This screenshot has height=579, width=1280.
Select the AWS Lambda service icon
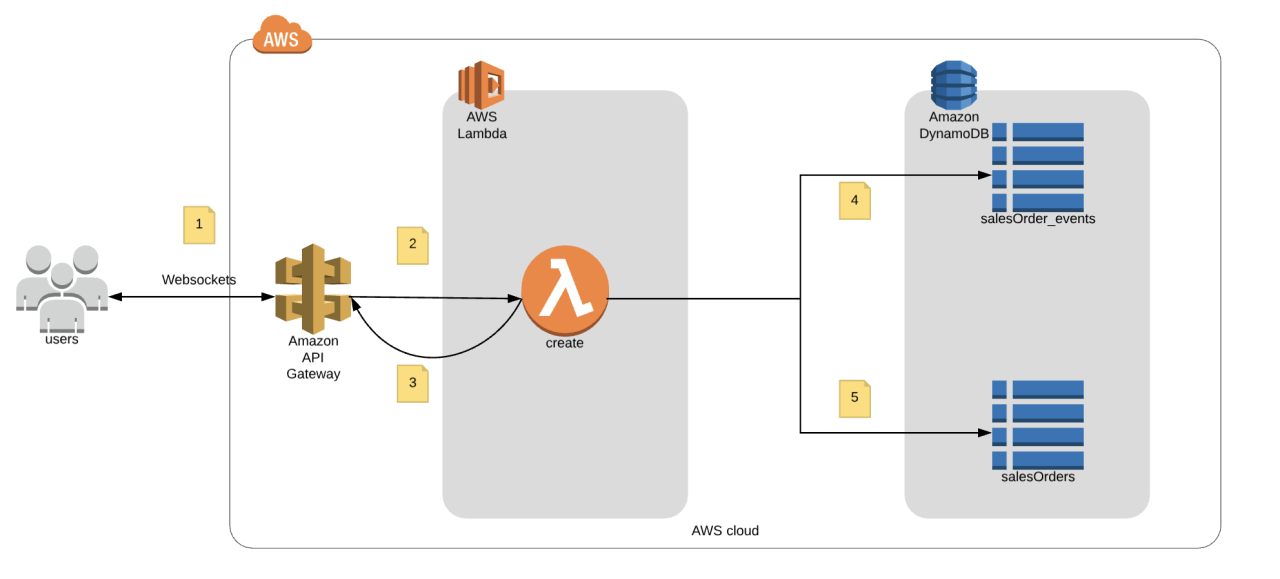480,84
